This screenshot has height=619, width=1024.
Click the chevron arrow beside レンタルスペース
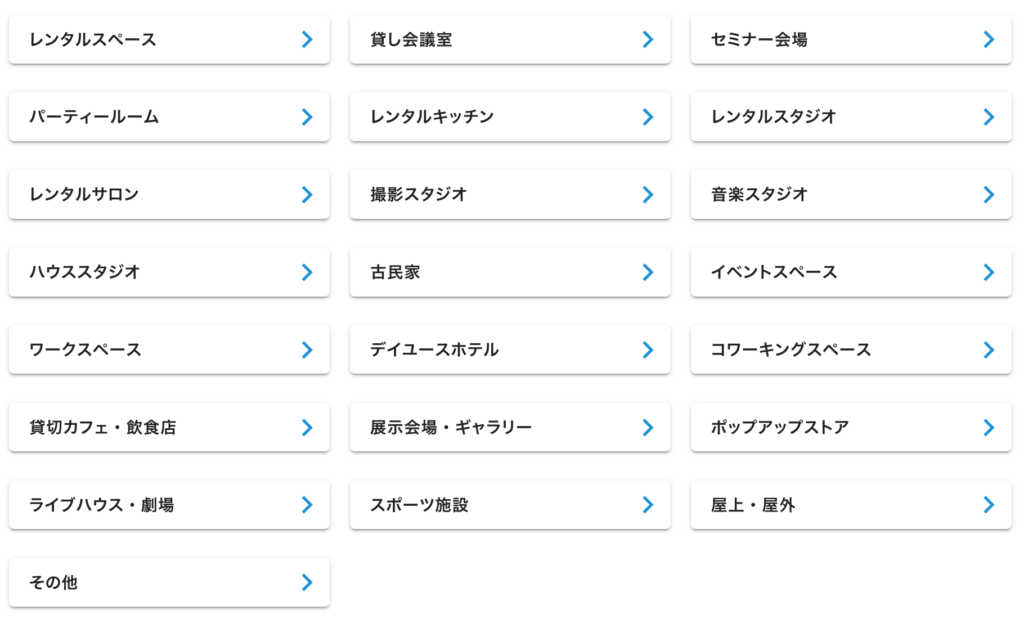pyautogui.click(x=307, y=40)
